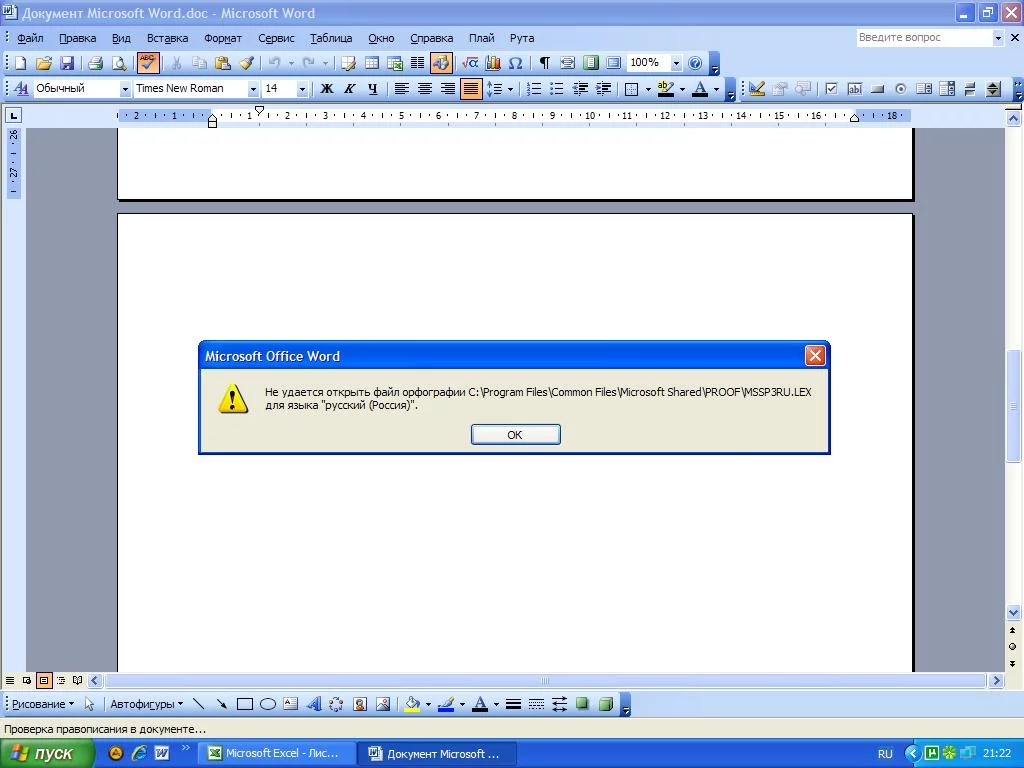Toggle Italic (К) formatting
1024x768 pixels.
pyautogui.click(x=349, y=89)
